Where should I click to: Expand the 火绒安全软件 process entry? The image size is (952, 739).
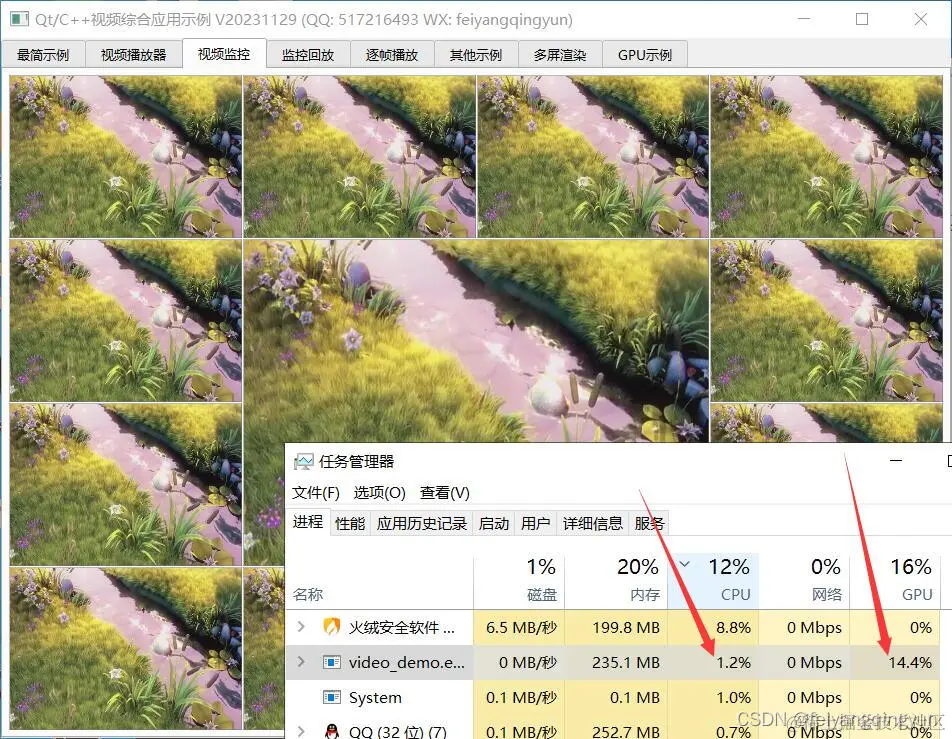[x=302, y=627]
